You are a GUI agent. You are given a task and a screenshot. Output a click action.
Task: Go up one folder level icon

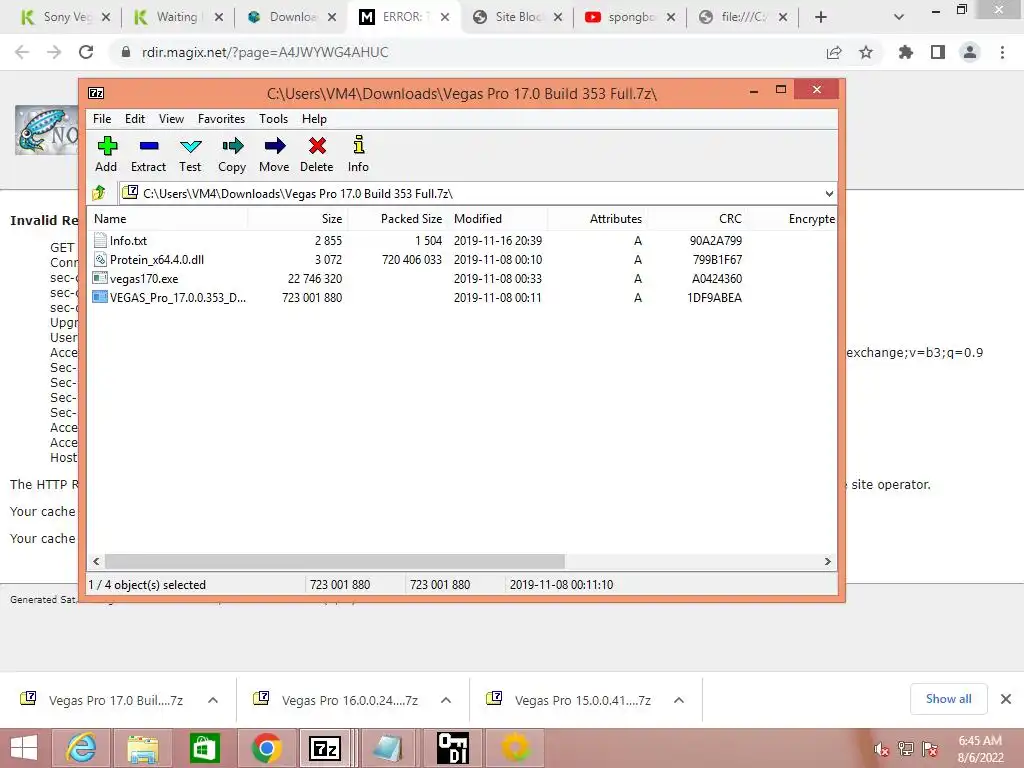click(99, 193)
